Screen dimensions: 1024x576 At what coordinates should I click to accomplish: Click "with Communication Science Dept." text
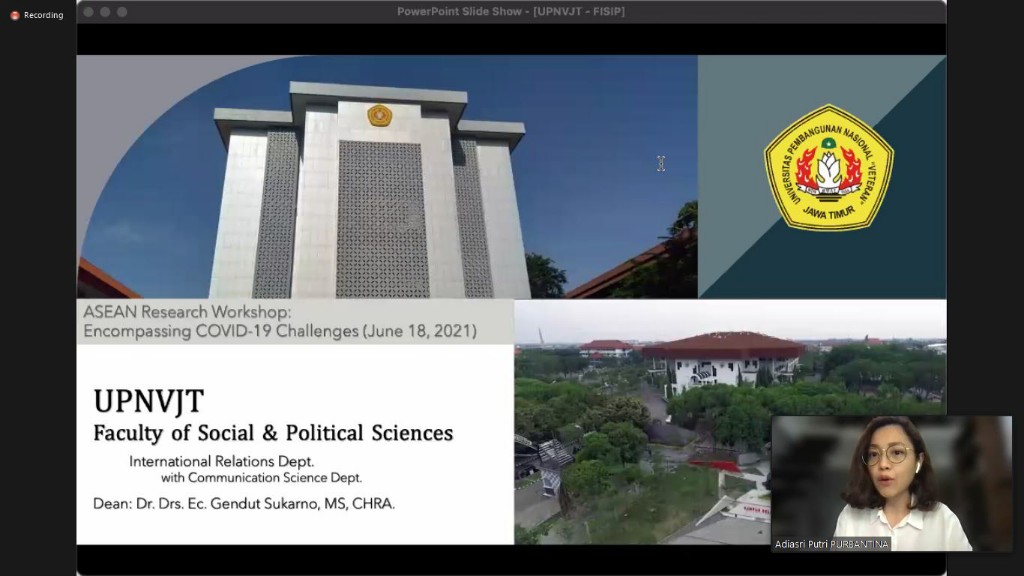coord(261,478)
